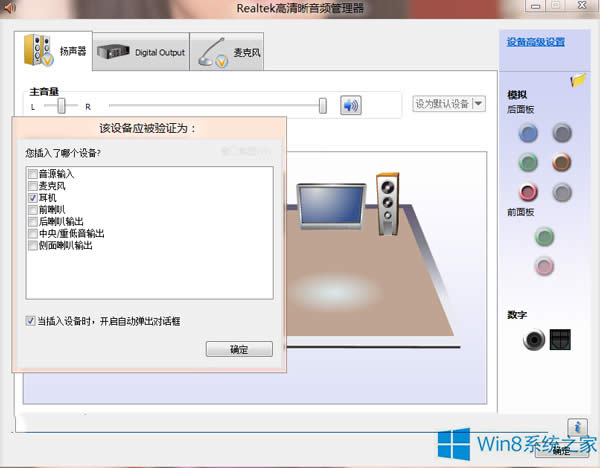Uncheck the 耳机 headphone option
Image resolution: width=600 pixels, height=468 pixels.
coord(33,198)
